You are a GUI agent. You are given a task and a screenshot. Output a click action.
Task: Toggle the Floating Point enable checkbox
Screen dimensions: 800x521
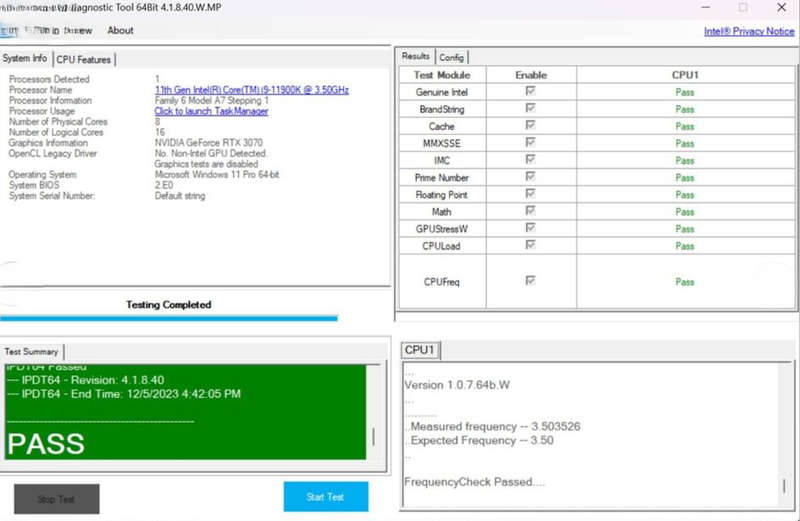coord(530,193)
